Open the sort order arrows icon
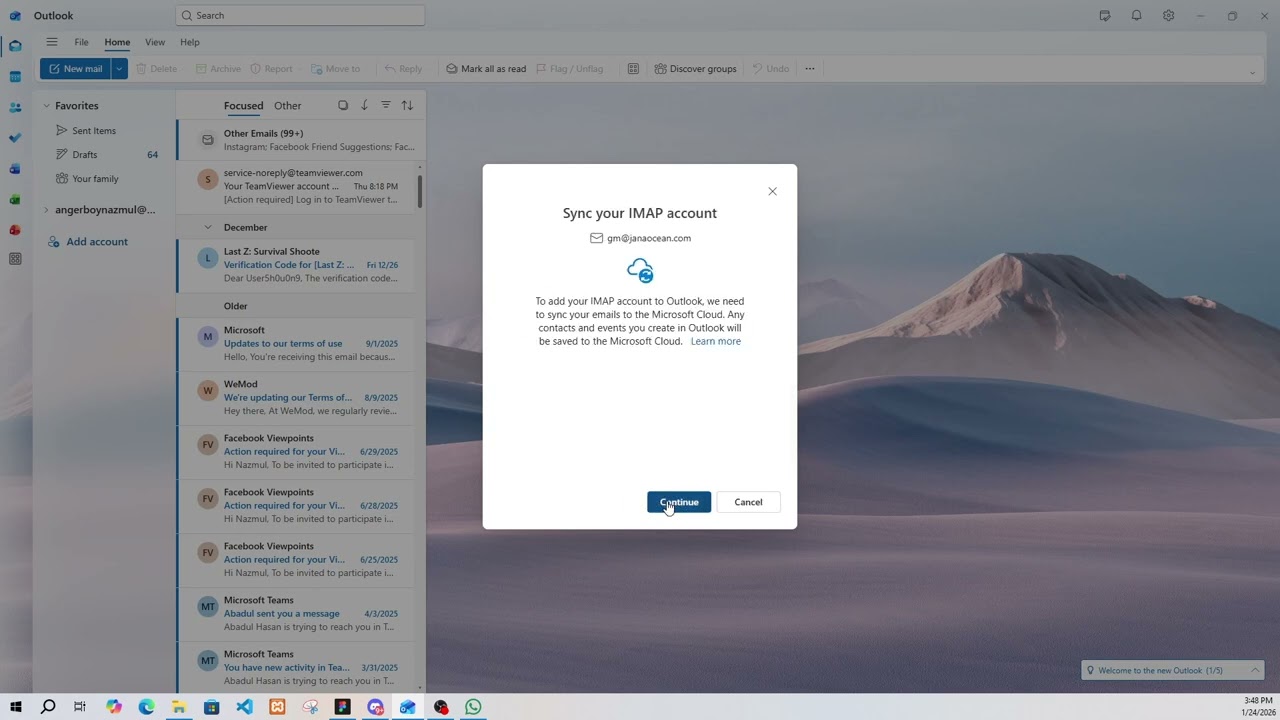 click(407, 105)
